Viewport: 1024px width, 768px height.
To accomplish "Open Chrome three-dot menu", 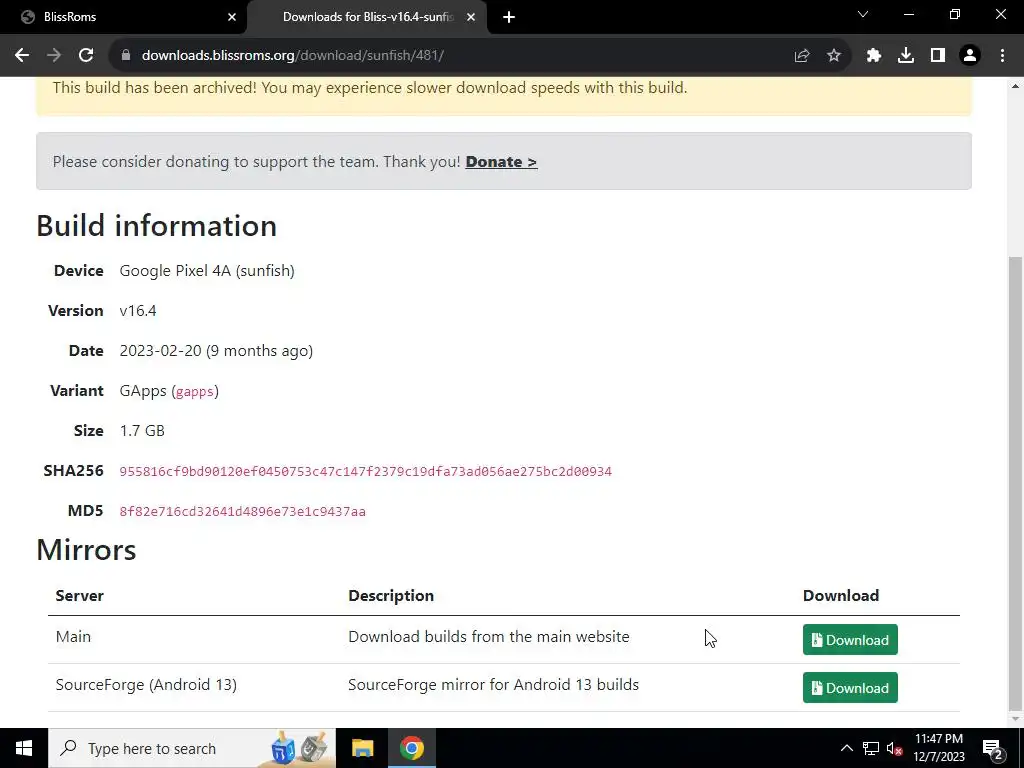I will click(1002, 56).
